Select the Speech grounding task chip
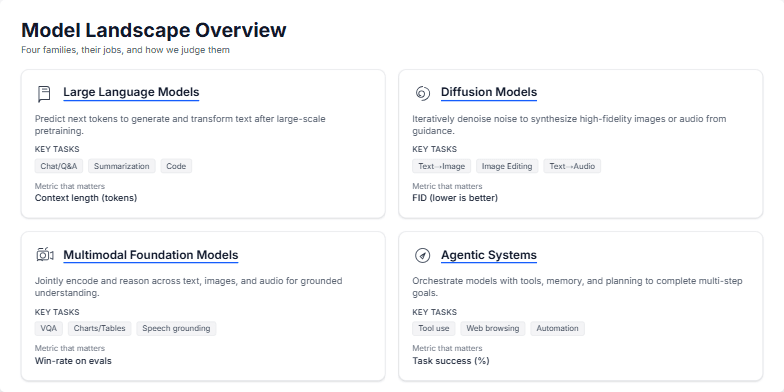The image size is (784, 392). pos(176,328)
